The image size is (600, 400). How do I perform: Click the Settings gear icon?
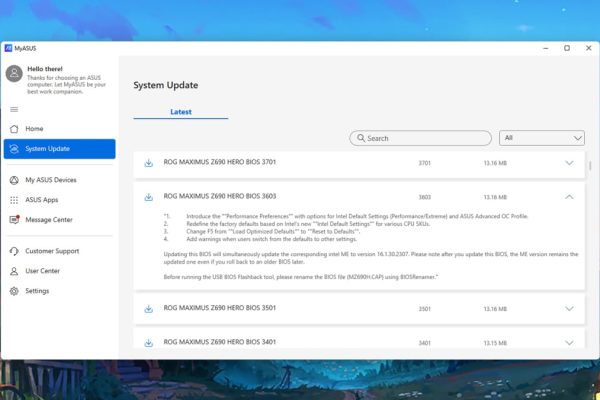(14, 291)
